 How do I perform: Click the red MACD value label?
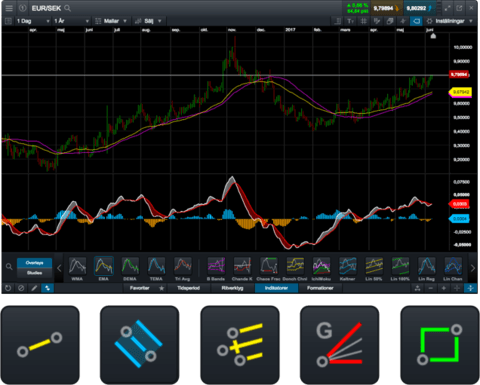459,203
